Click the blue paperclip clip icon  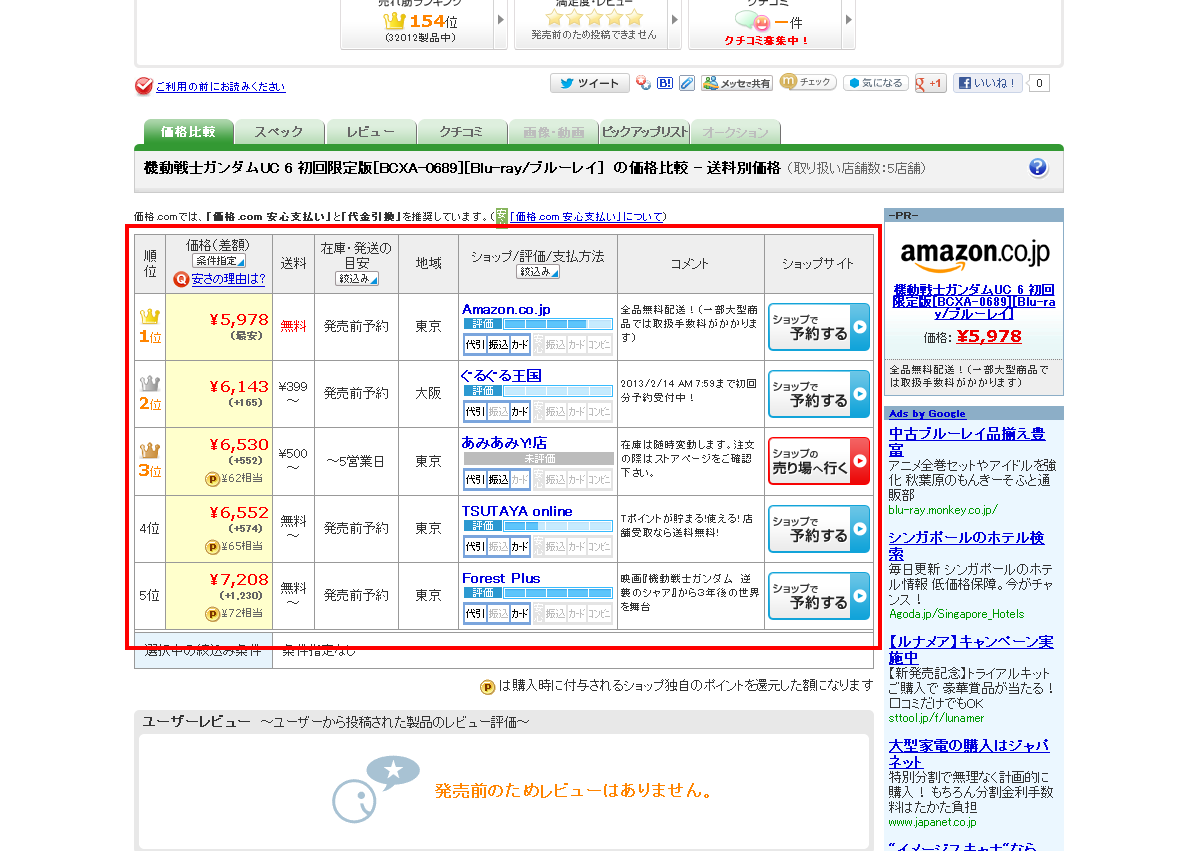(x=687, y=83)
